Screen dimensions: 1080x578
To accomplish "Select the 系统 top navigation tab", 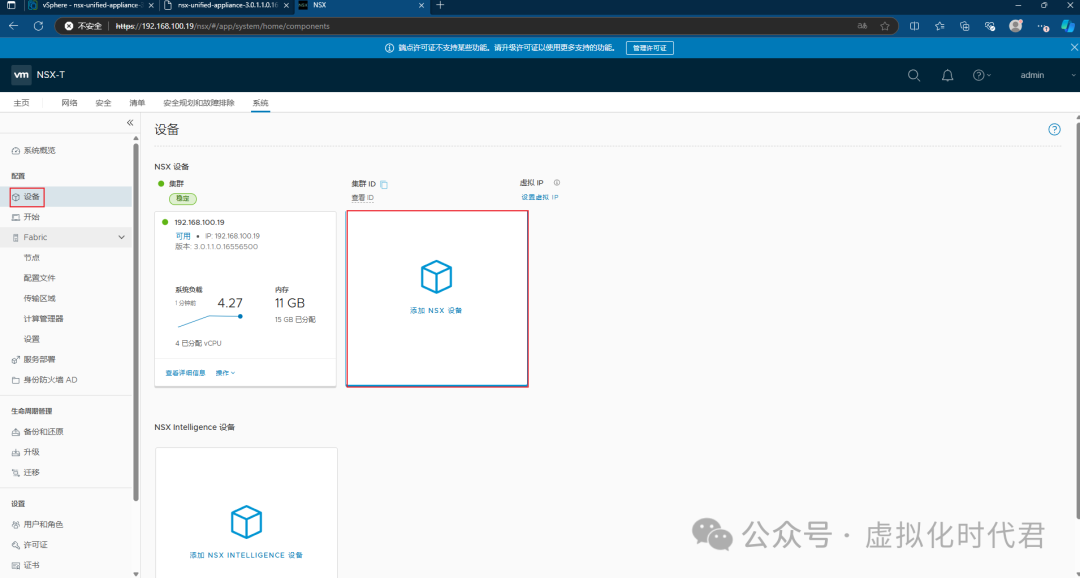I will point(260,103).
